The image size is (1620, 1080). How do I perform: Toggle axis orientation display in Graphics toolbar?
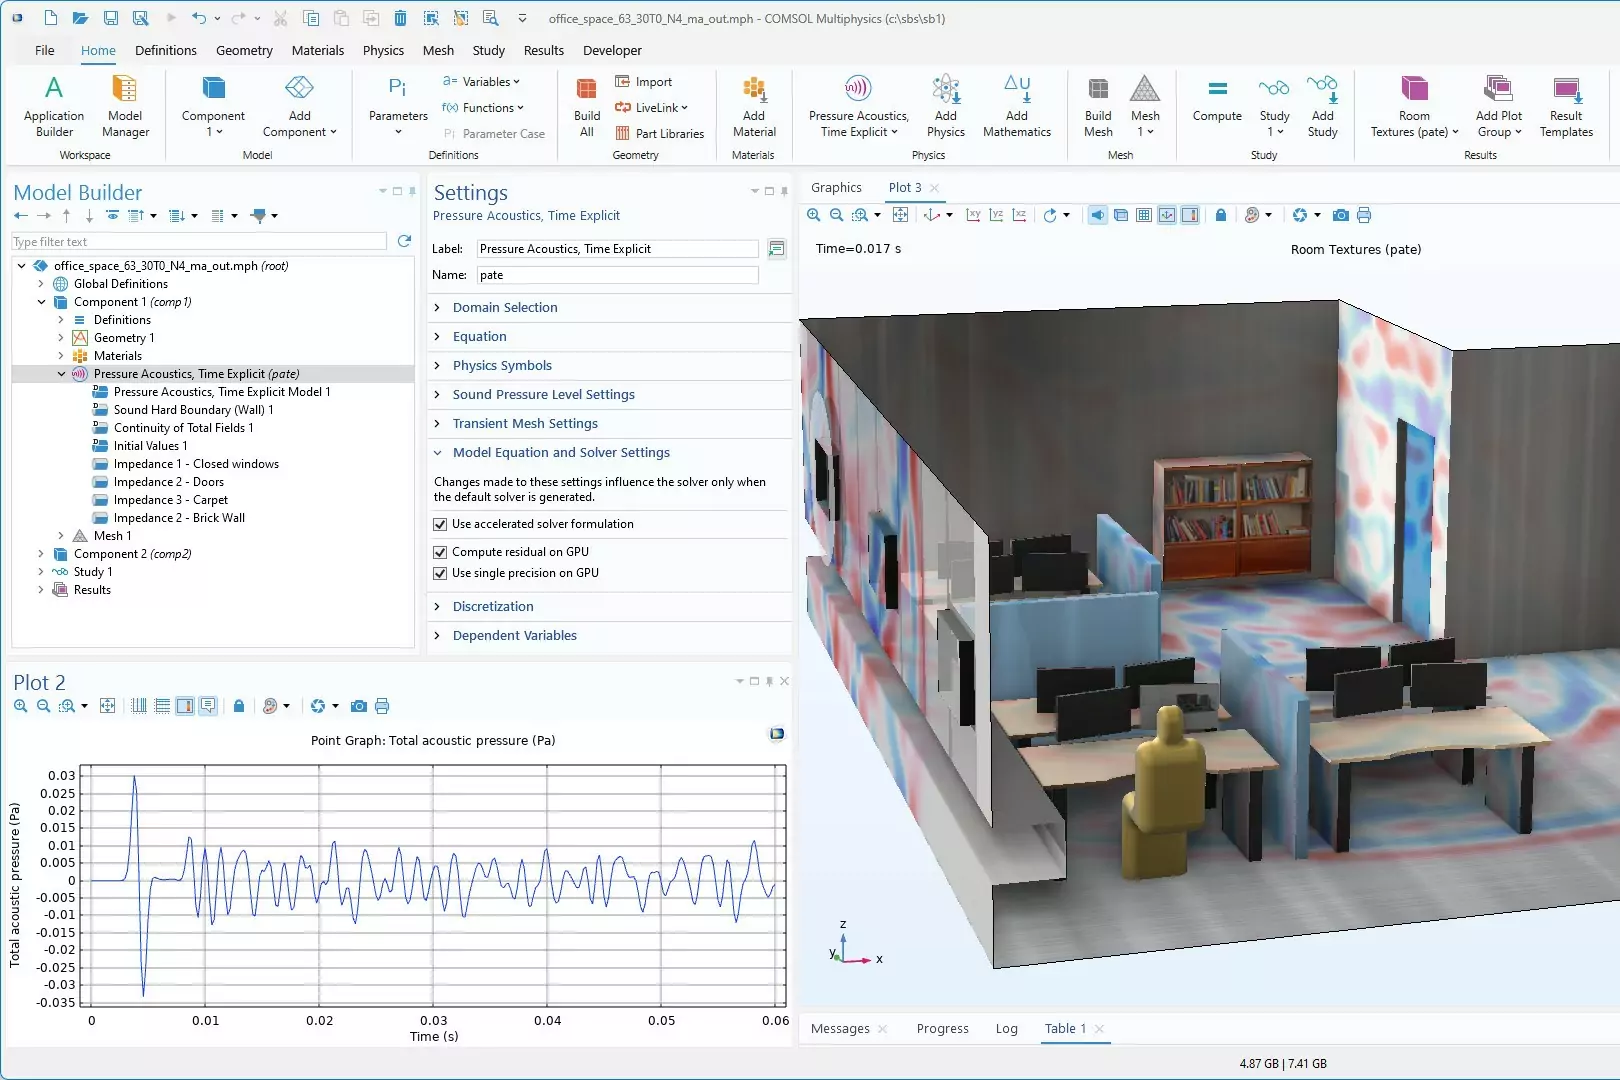1167,215
